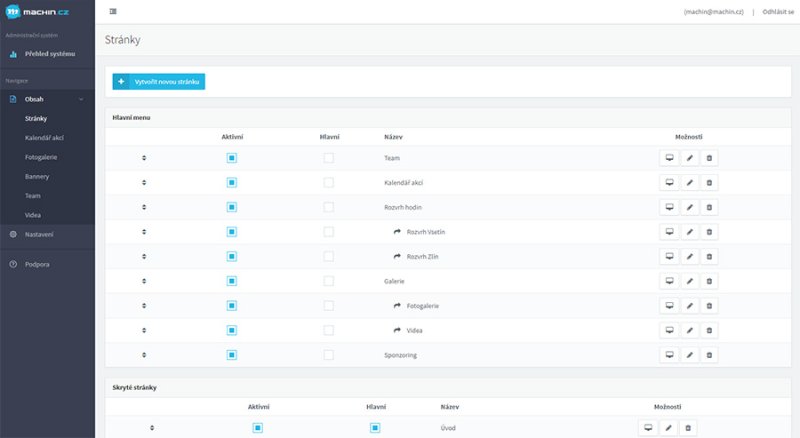Uncheck the Aktivní checkbox for Team
This screenshot has width=800, height=438.
coord(232,158)
